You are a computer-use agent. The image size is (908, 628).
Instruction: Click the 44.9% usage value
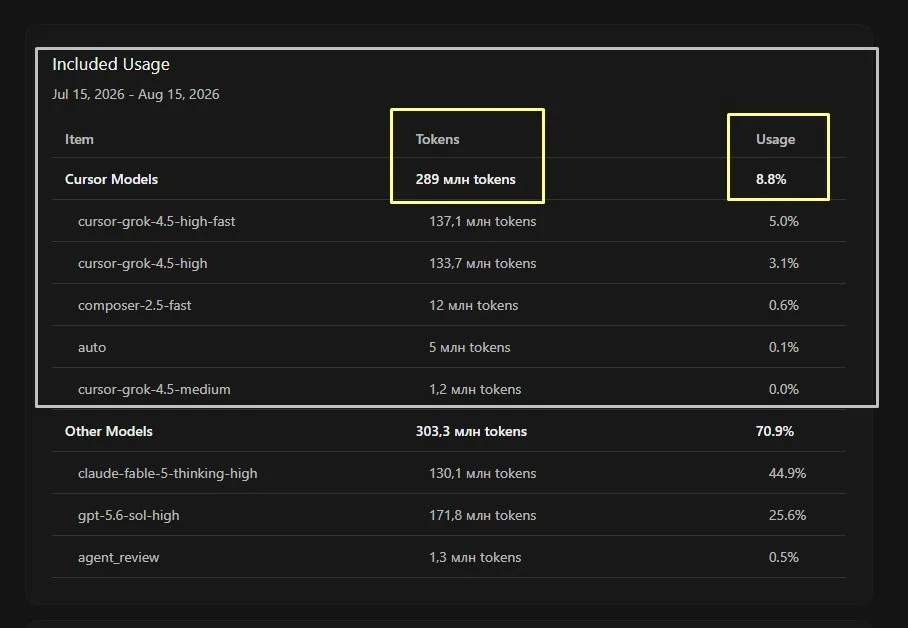pyautogui.click(x=787, y=473)
